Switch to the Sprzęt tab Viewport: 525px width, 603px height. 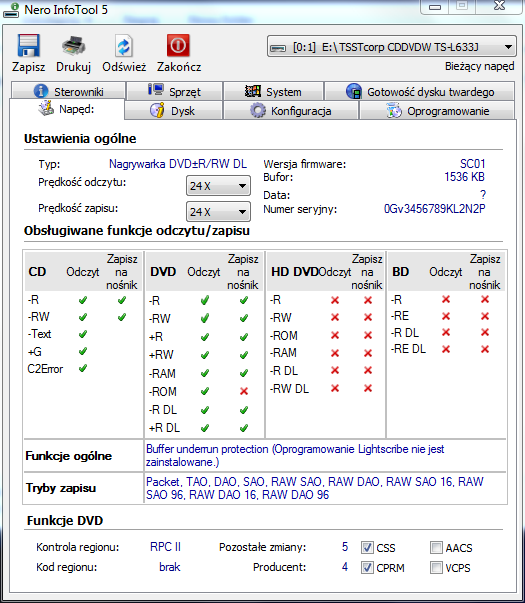click(x=175, y=91)
